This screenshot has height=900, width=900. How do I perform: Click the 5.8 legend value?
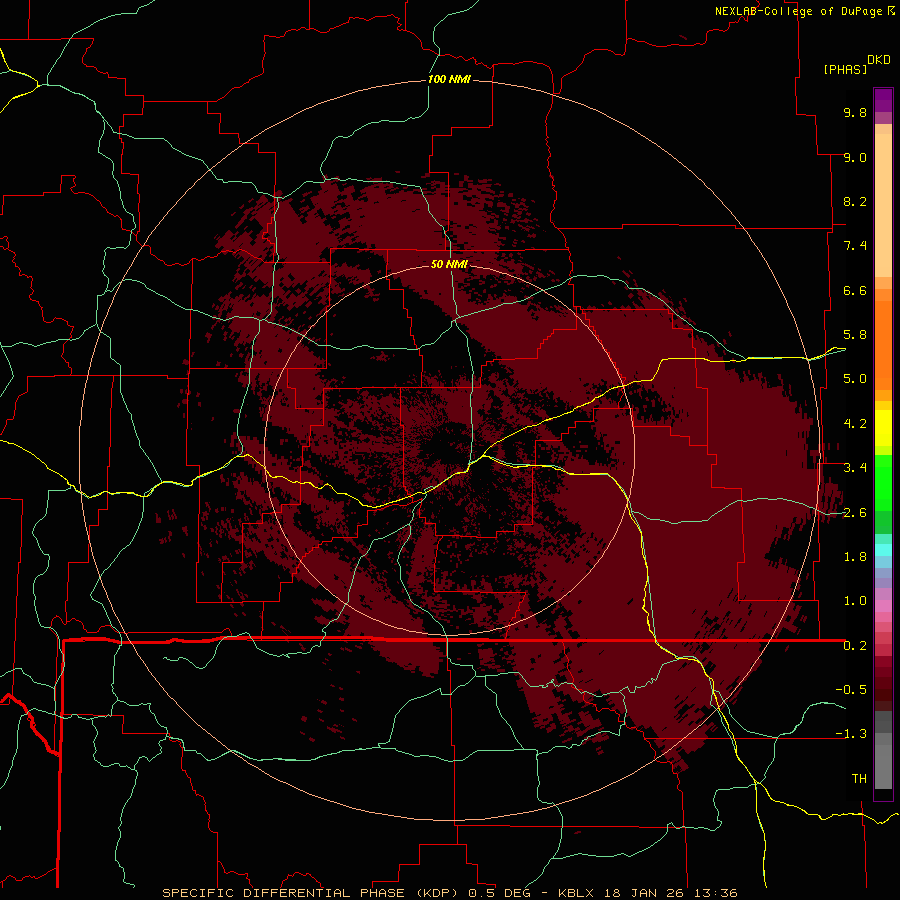(x=855, y=335)
